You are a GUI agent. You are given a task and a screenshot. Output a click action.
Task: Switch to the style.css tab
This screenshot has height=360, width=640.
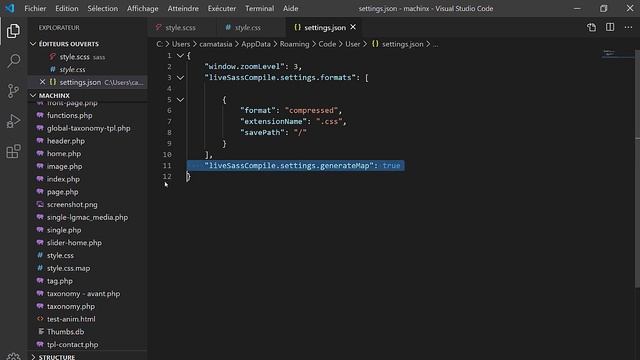248,27
